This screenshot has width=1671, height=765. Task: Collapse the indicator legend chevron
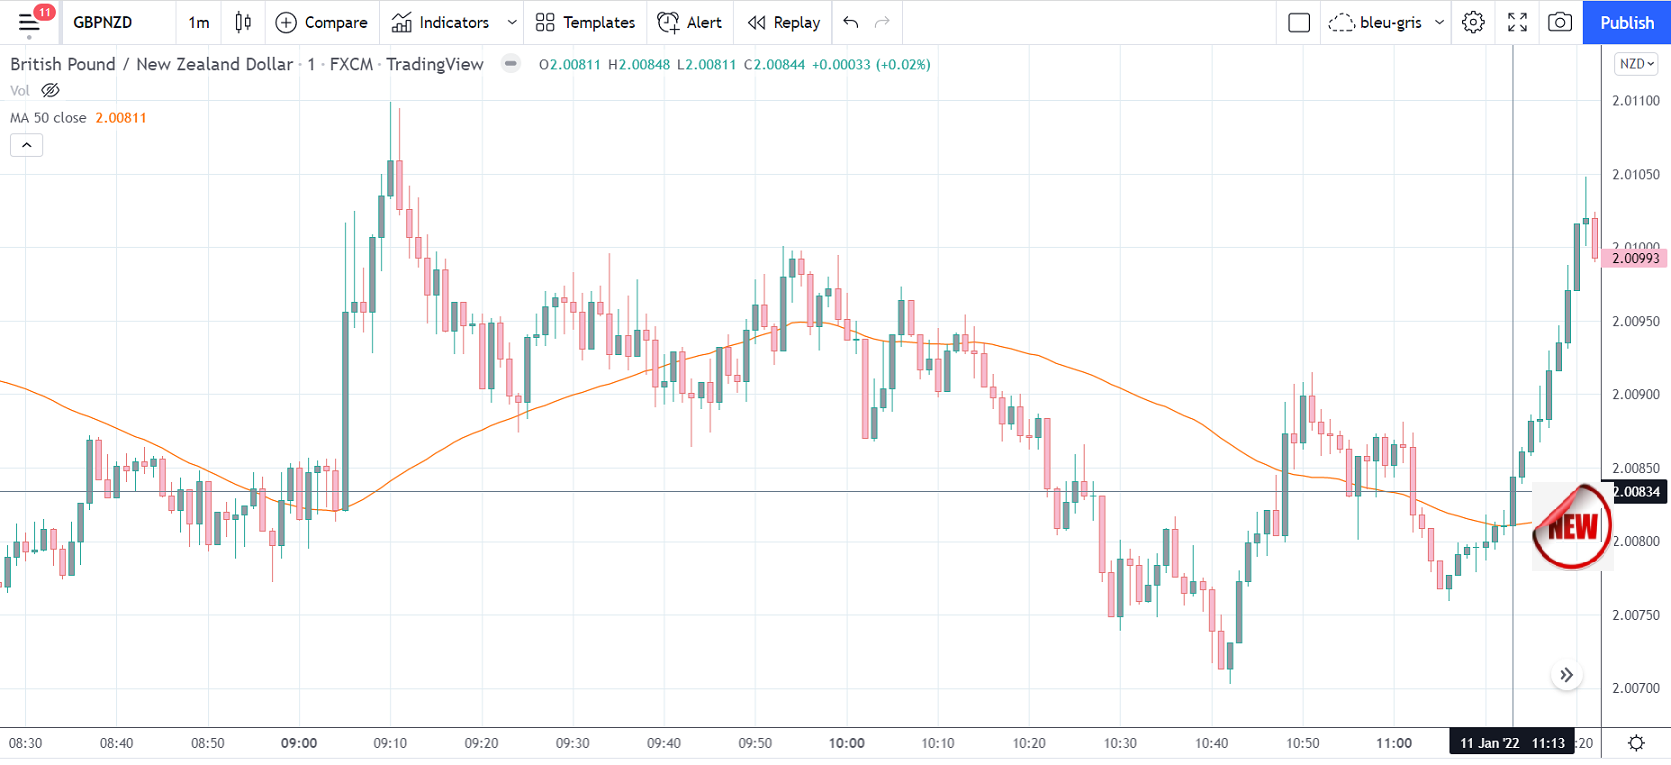27,145
